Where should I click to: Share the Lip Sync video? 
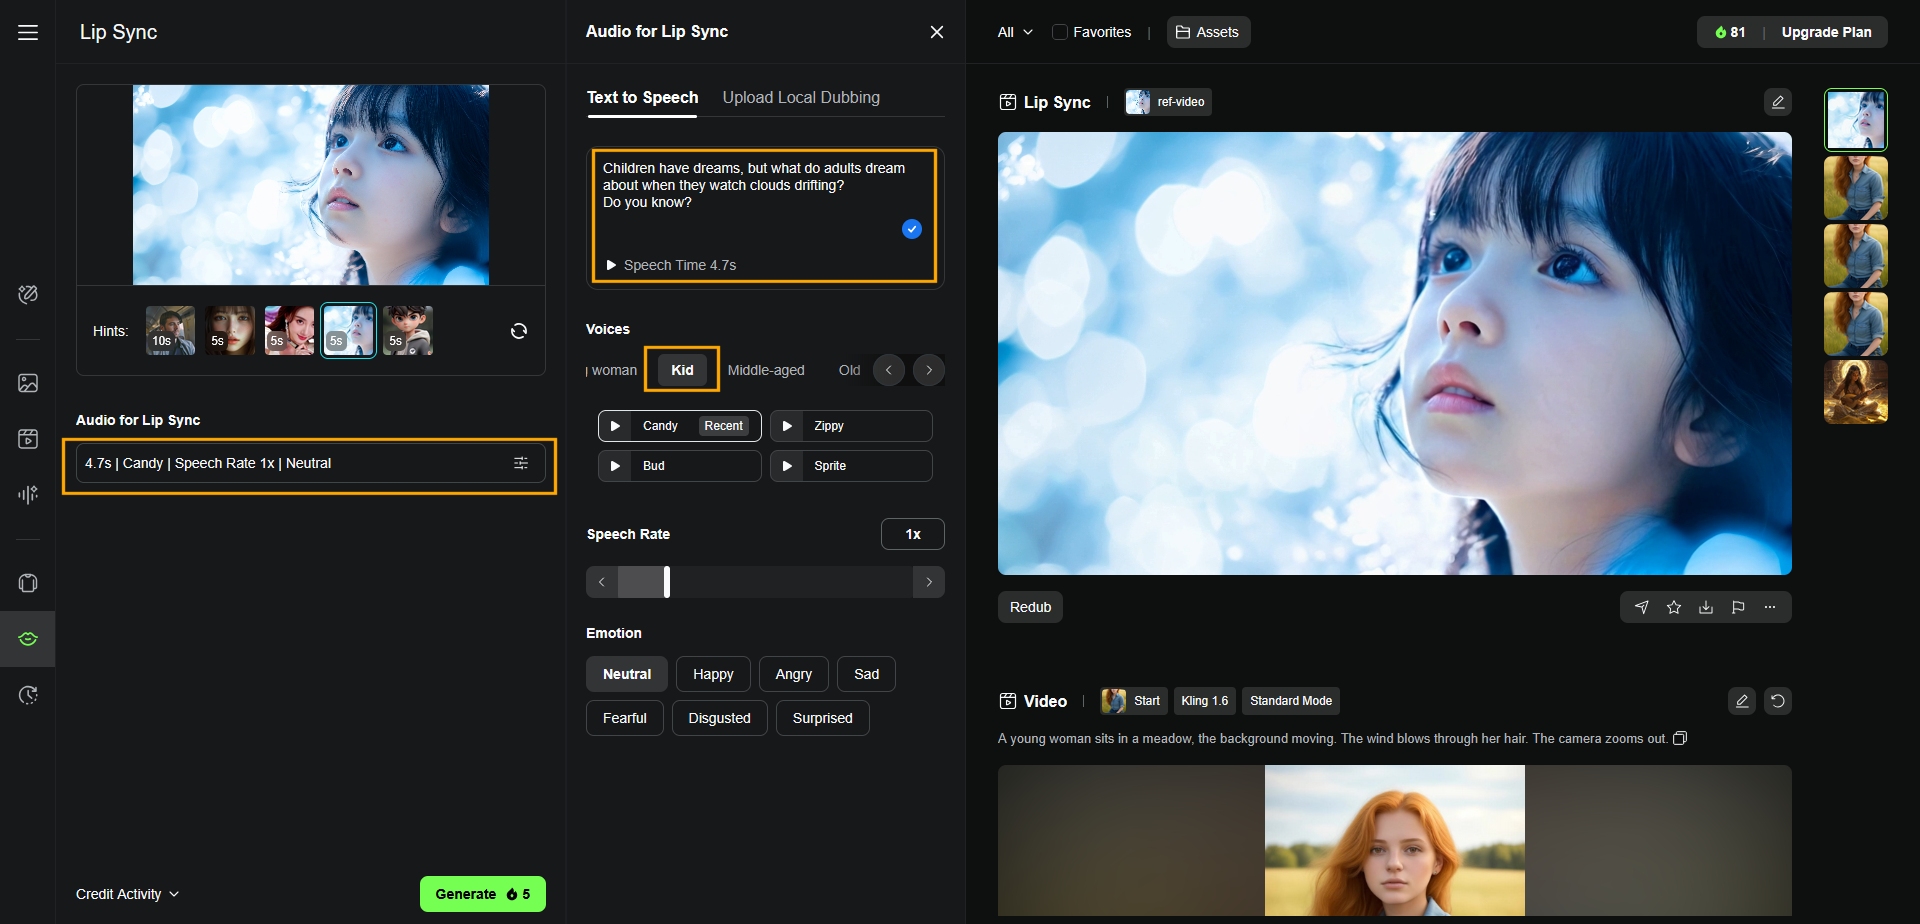(x=1642, y=607)
